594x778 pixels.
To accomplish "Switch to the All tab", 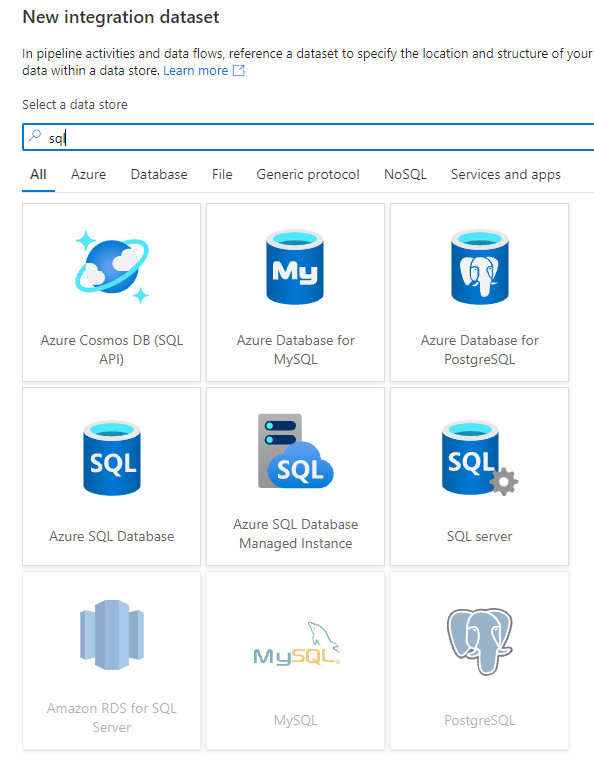I will point(38,175).
